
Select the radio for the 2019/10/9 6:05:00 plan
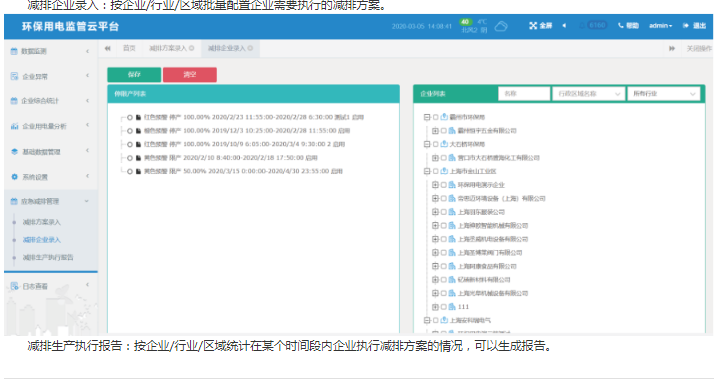(130, 145)
